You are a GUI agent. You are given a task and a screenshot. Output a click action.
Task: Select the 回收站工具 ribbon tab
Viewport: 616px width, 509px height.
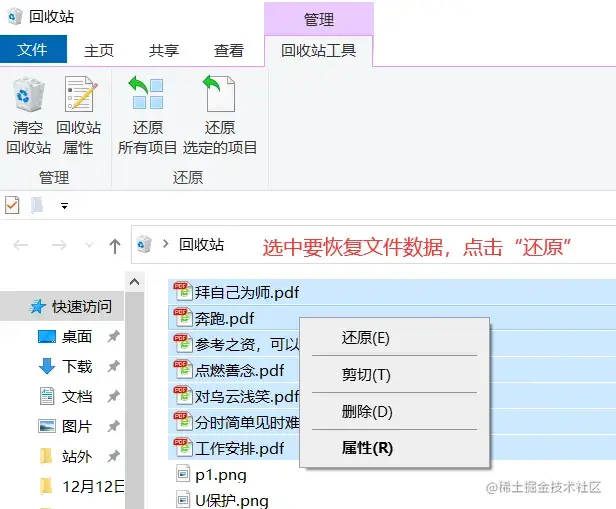click(x=319, y=51)
